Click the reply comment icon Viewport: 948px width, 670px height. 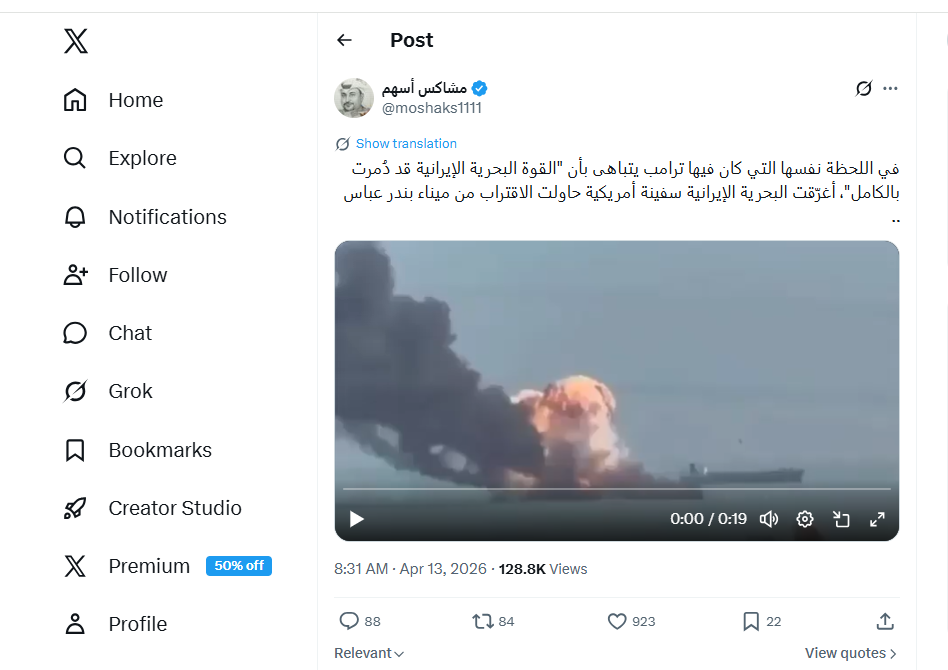[349, 621]
